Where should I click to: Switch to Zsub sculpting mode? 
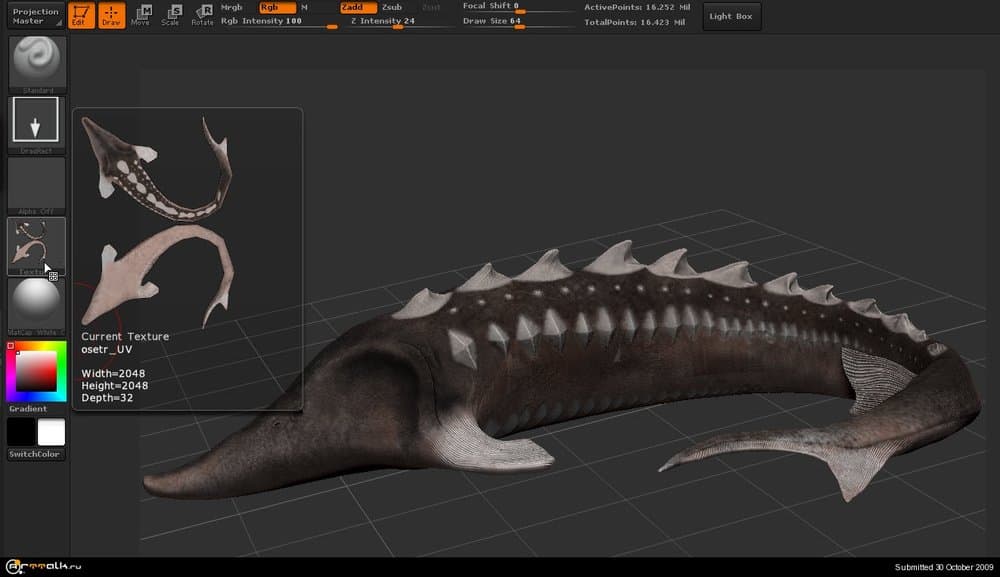pos(392,7)
